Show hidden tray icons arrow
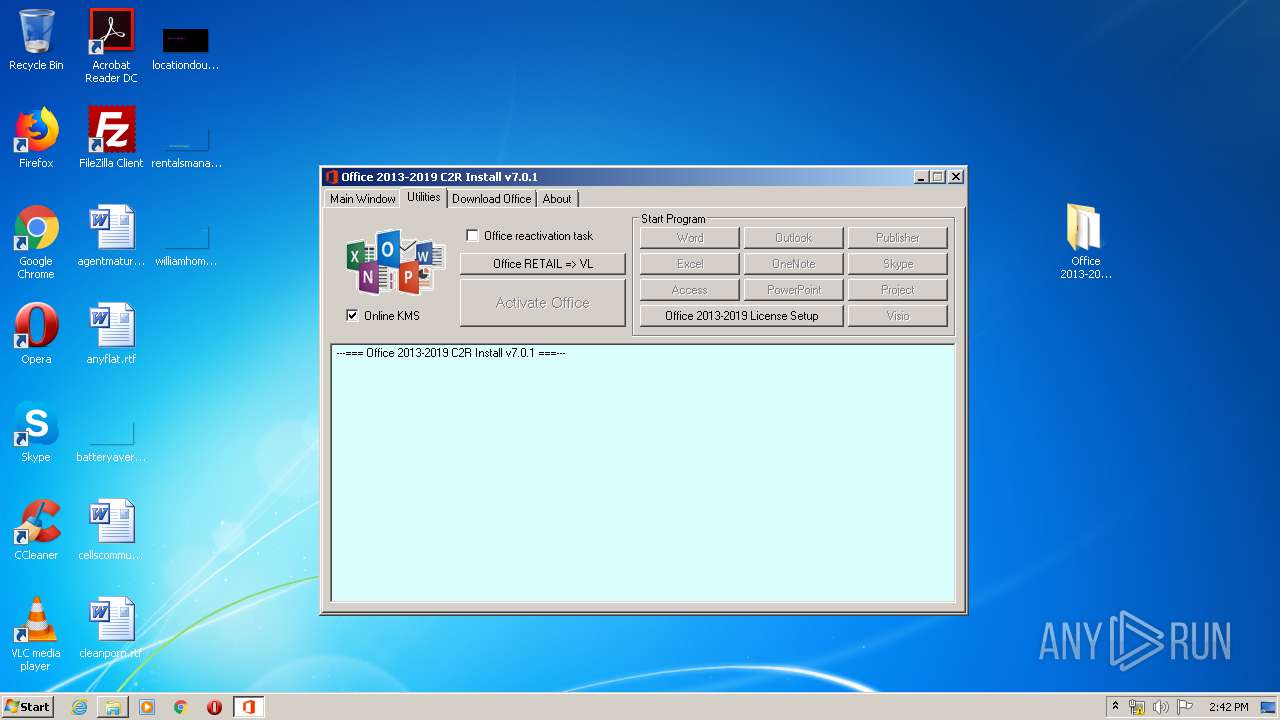 pyautogui.click(x=1115, y=707)
